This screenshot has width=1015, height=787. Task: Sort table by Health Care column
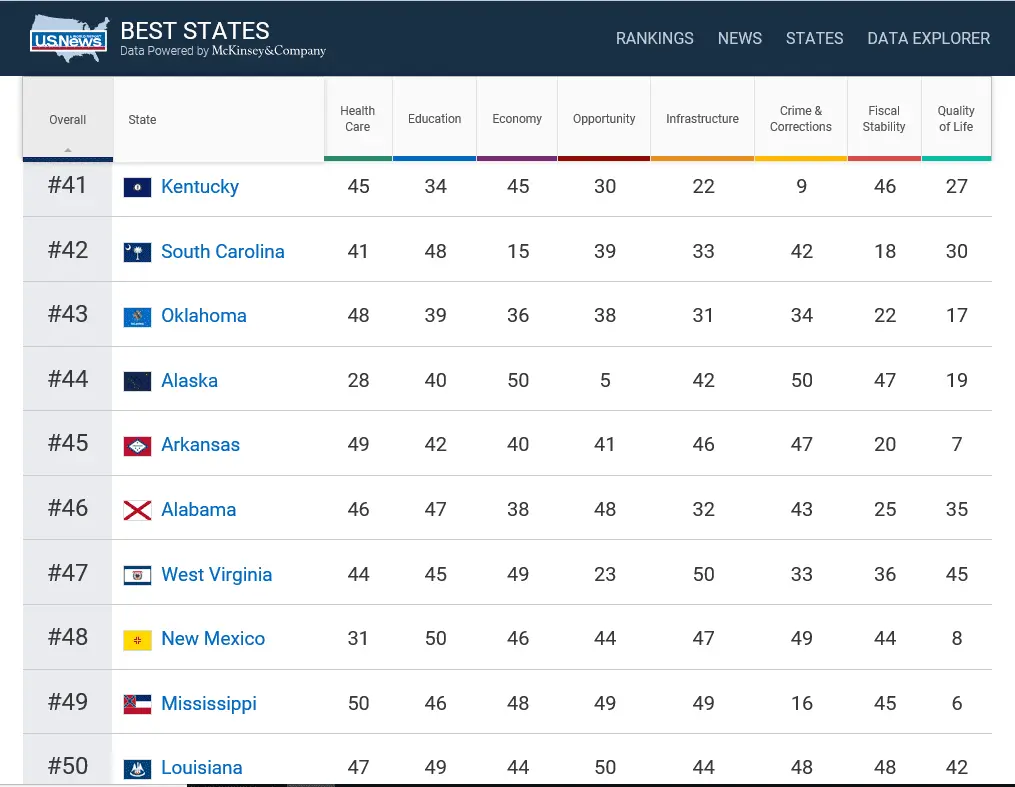(357, 119)
